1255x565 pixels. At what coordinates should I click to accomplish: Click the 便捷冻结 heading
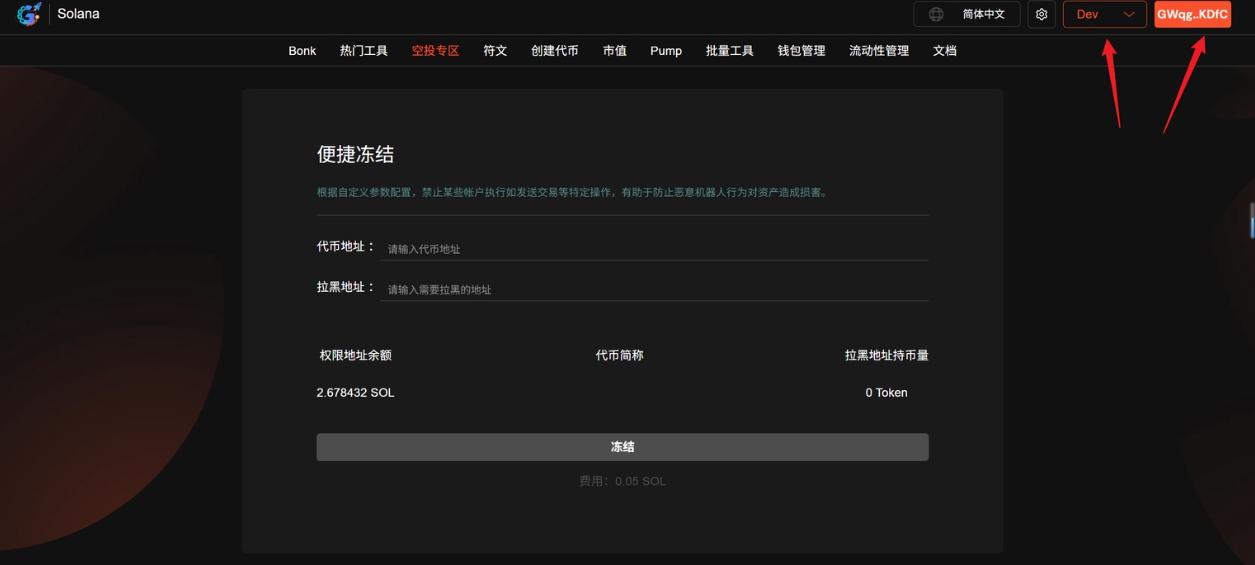coord(355,154)
